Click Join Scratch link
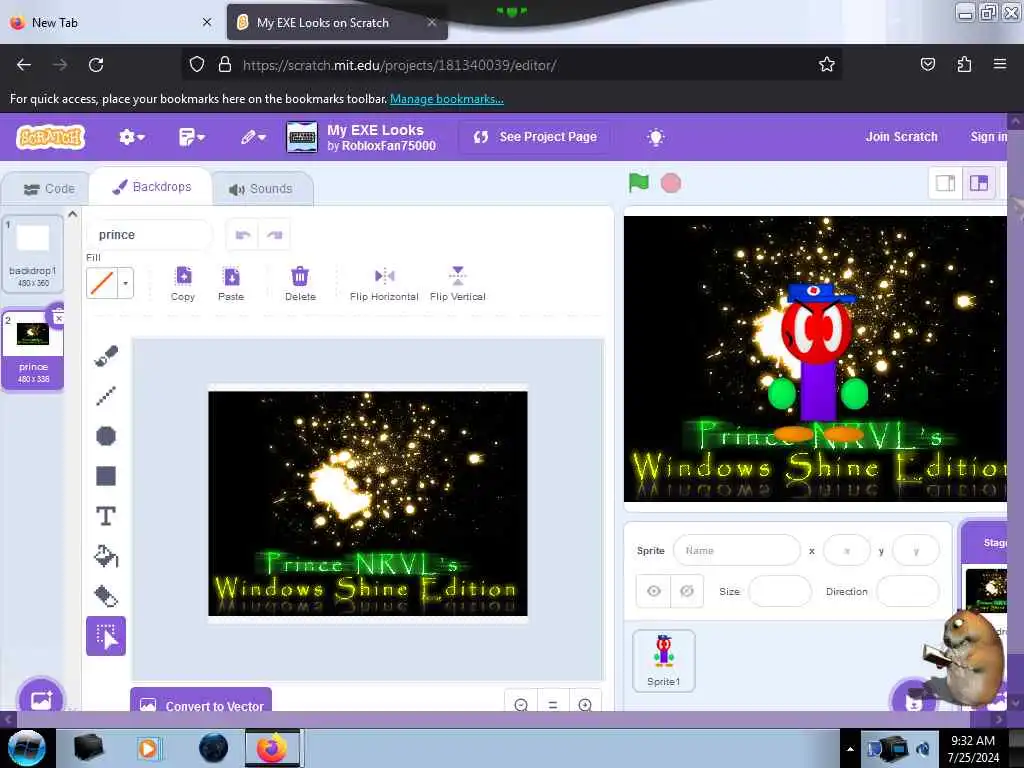Screen dimensions: 1024x768 901,137
